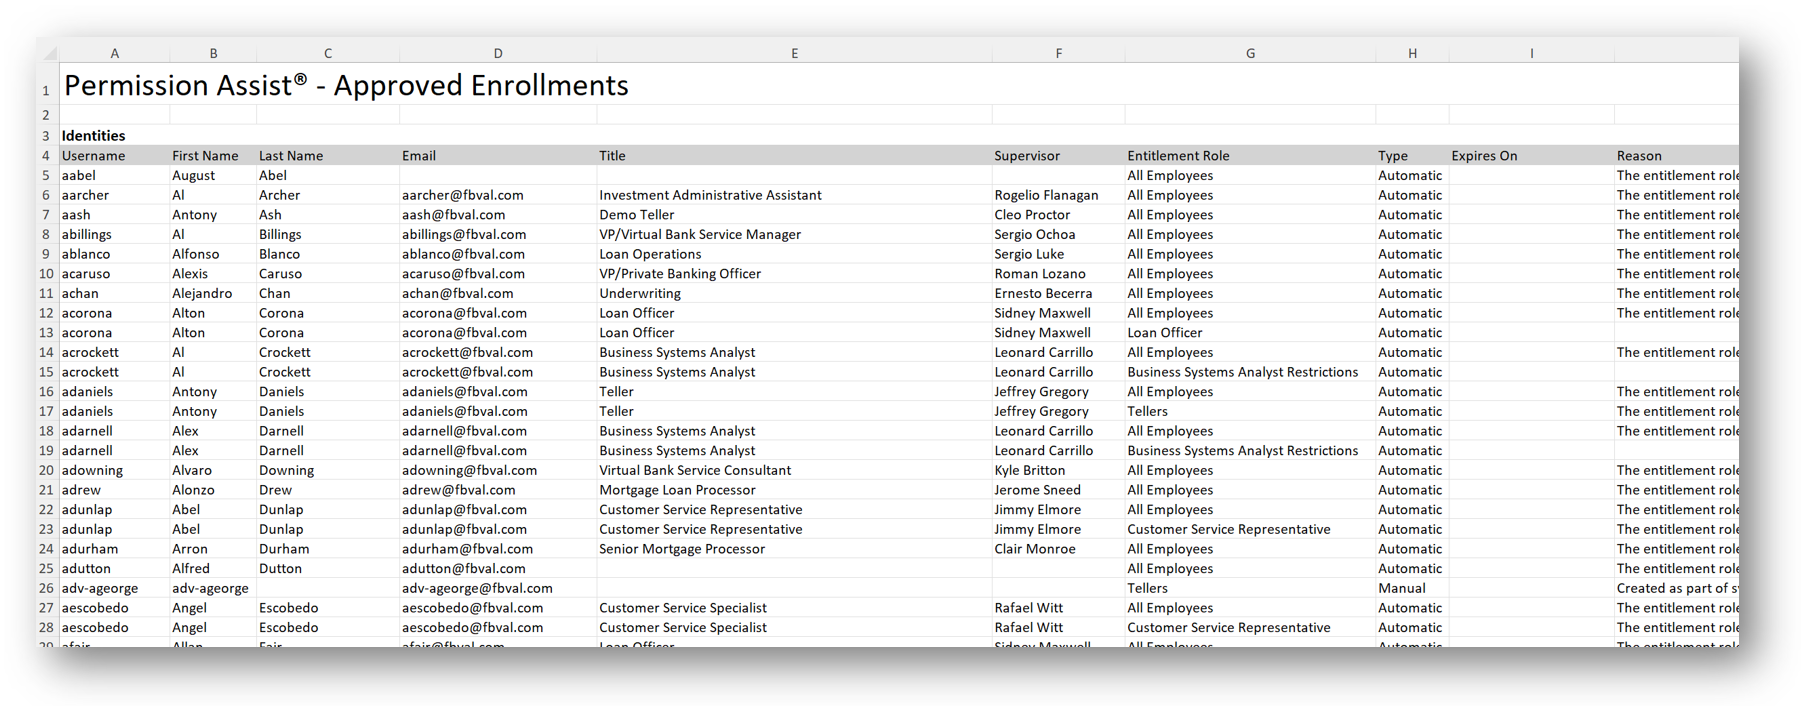Screen dimensions: 1801x706
Task: Click the Reason column heading cell
Action: tap(1639, 156)
